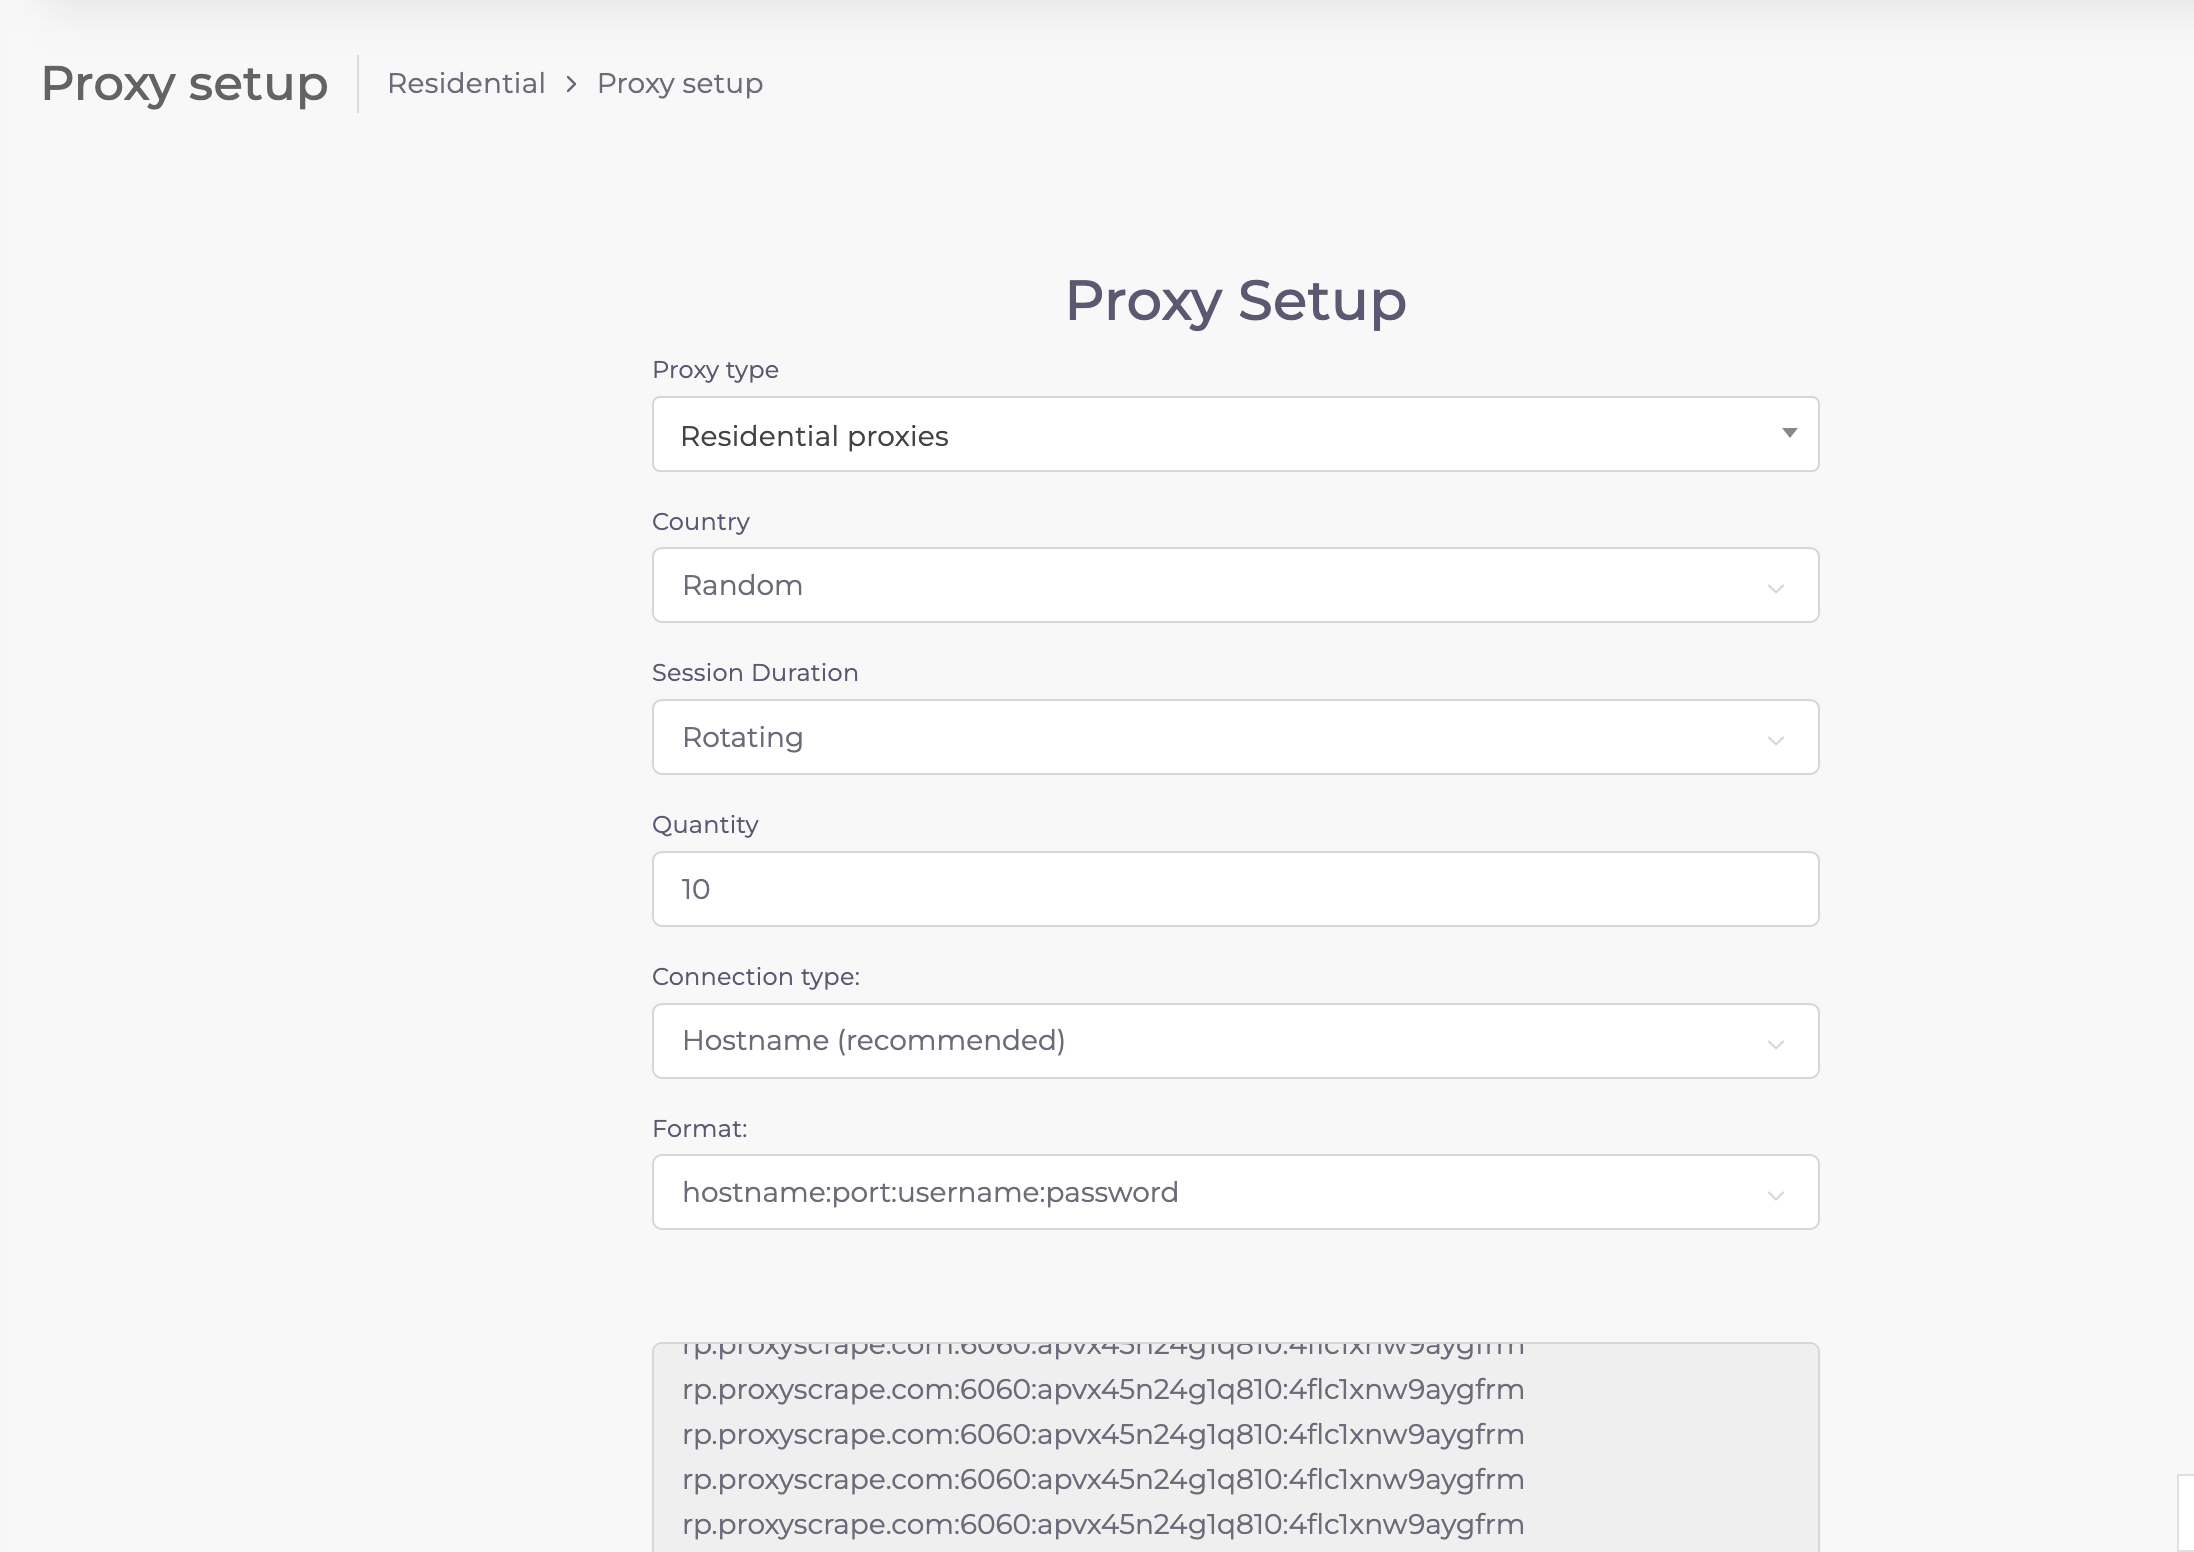Open the Format dropdown
The width and height of the screenshot is (2194, 1552).
[x=1235, y=1192]
